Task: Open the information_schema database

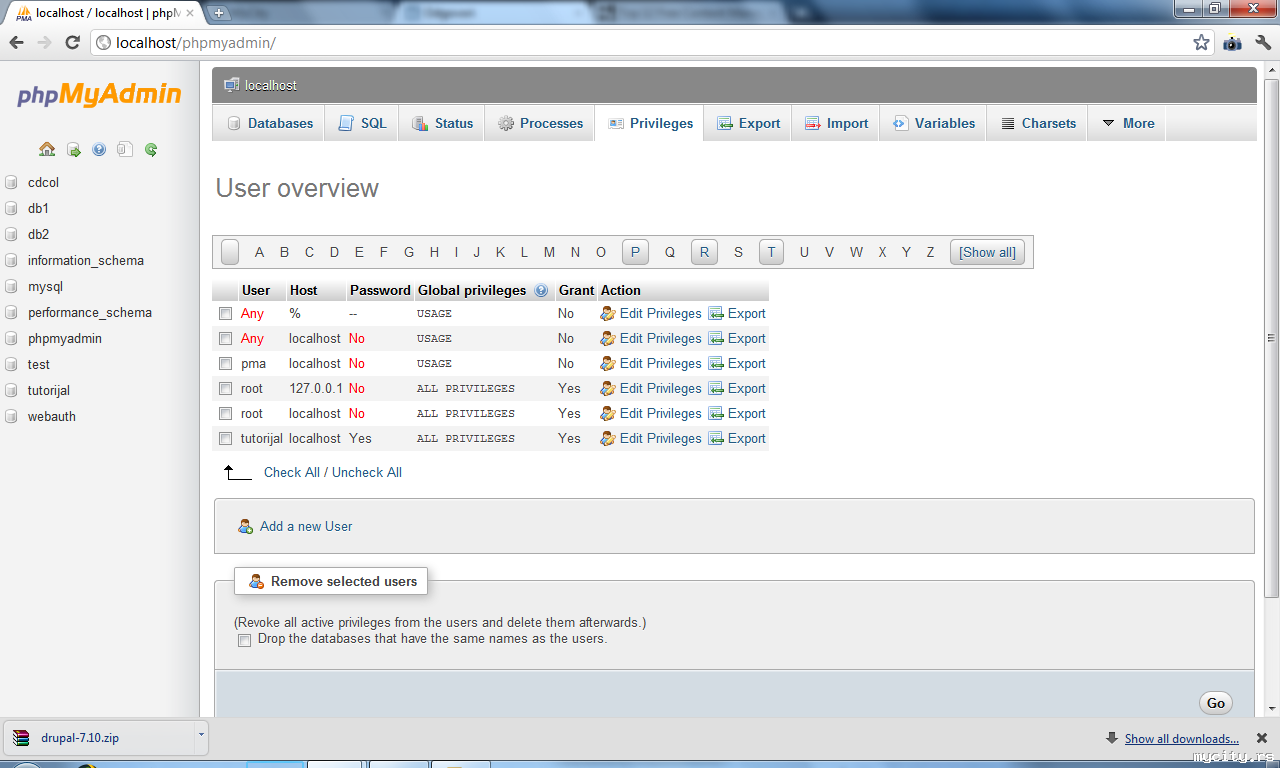Action: click(86, 261)
